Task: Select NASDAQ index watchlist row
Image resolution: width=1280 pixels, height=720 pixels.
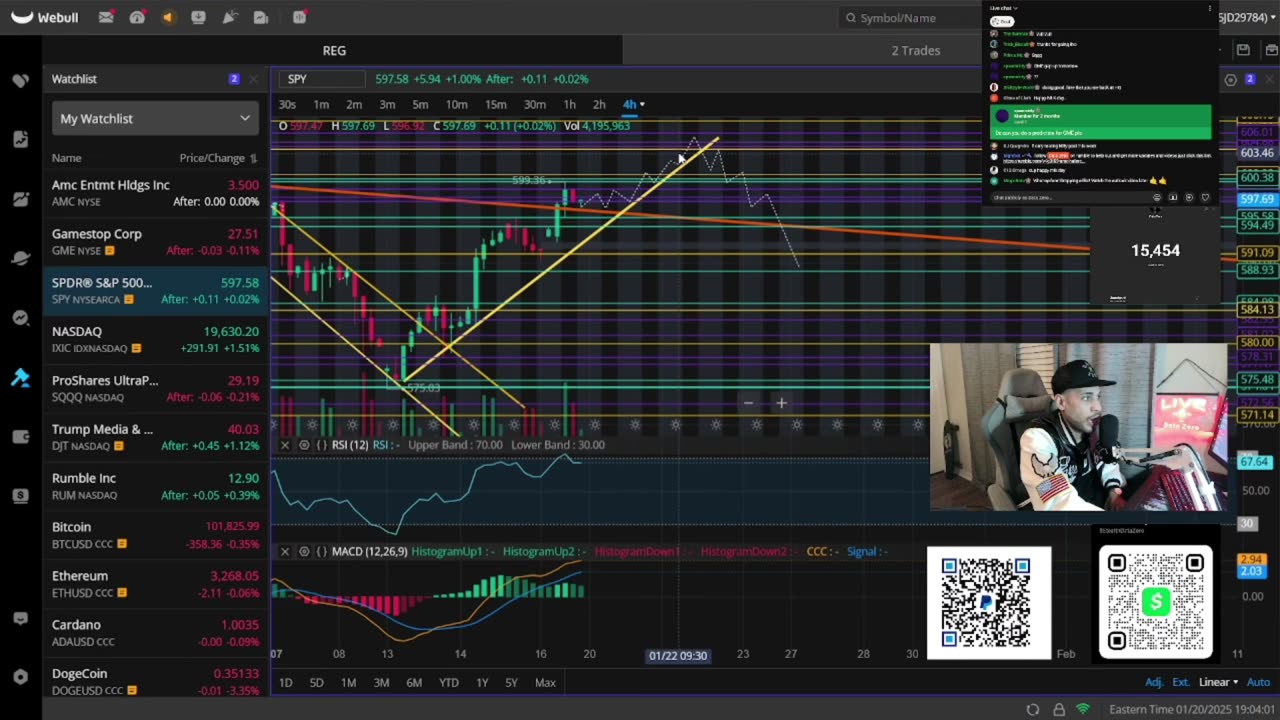Action: tap(156, 339)
